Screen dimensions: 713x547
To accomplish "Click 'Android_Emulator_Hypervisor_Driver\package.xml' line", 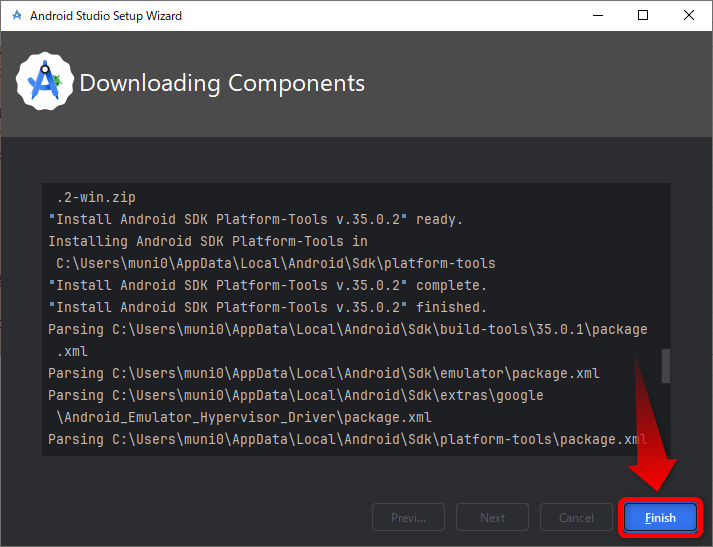I will point(244,417).
